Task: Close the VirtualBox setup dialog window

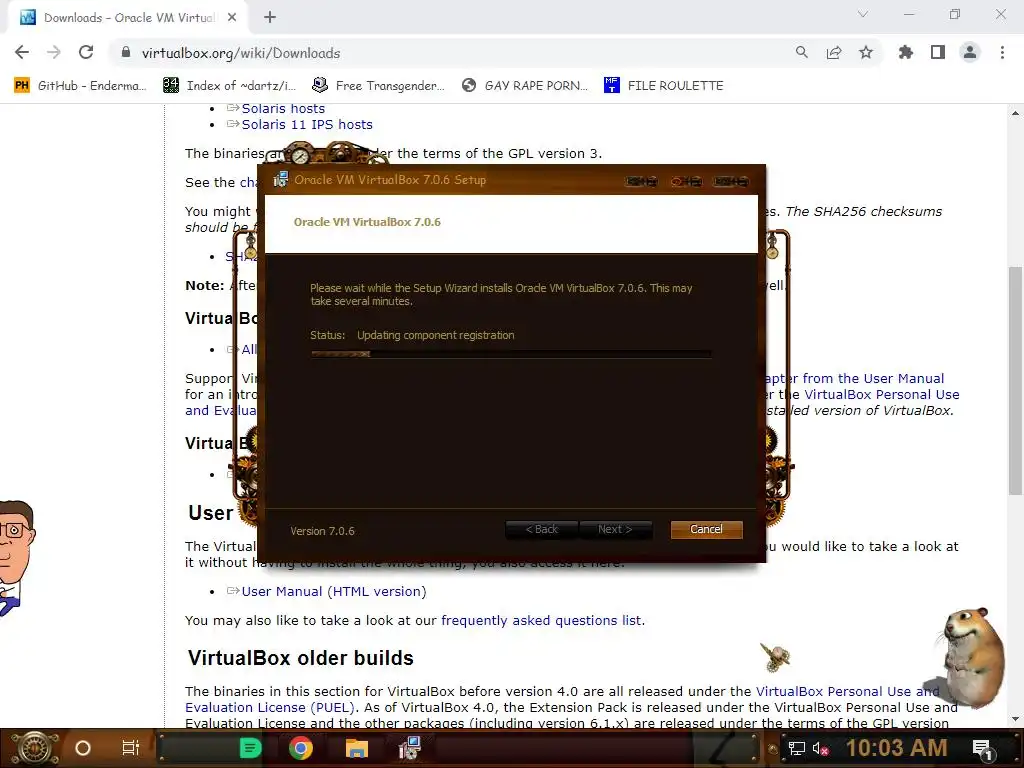Action: 730,181
